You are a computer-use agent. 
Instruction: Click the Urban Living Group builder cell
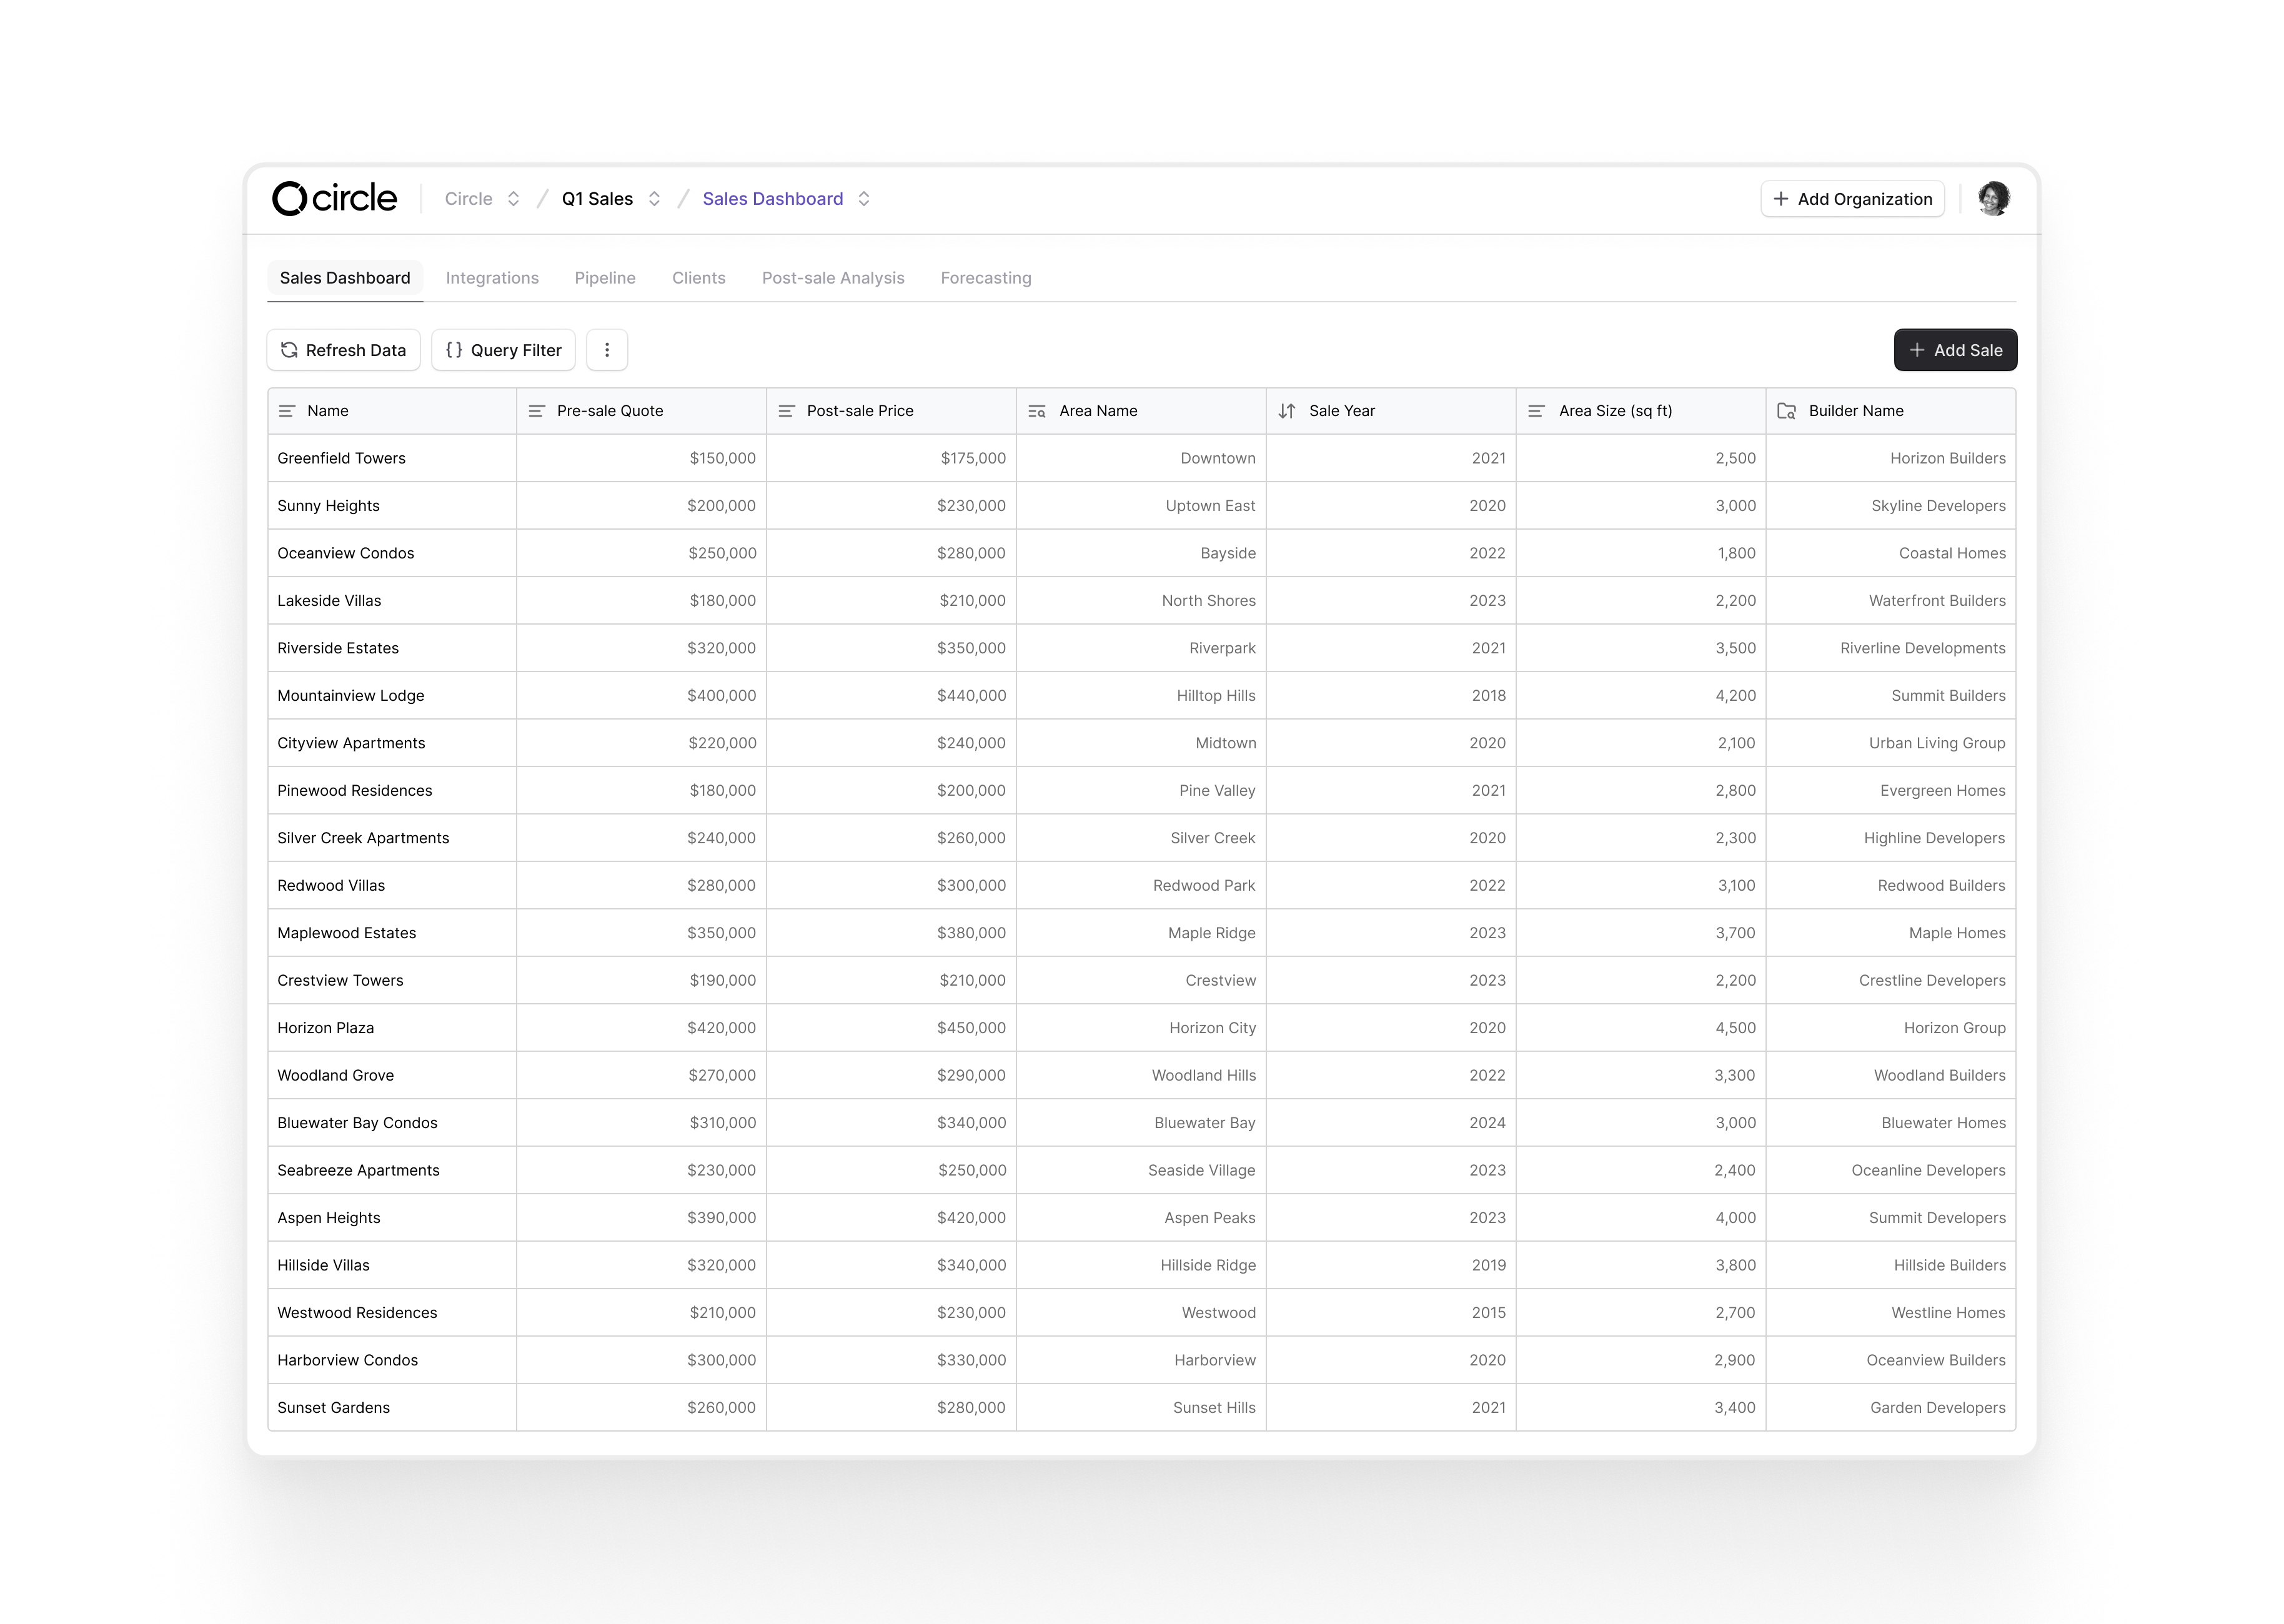point(1891,743)
